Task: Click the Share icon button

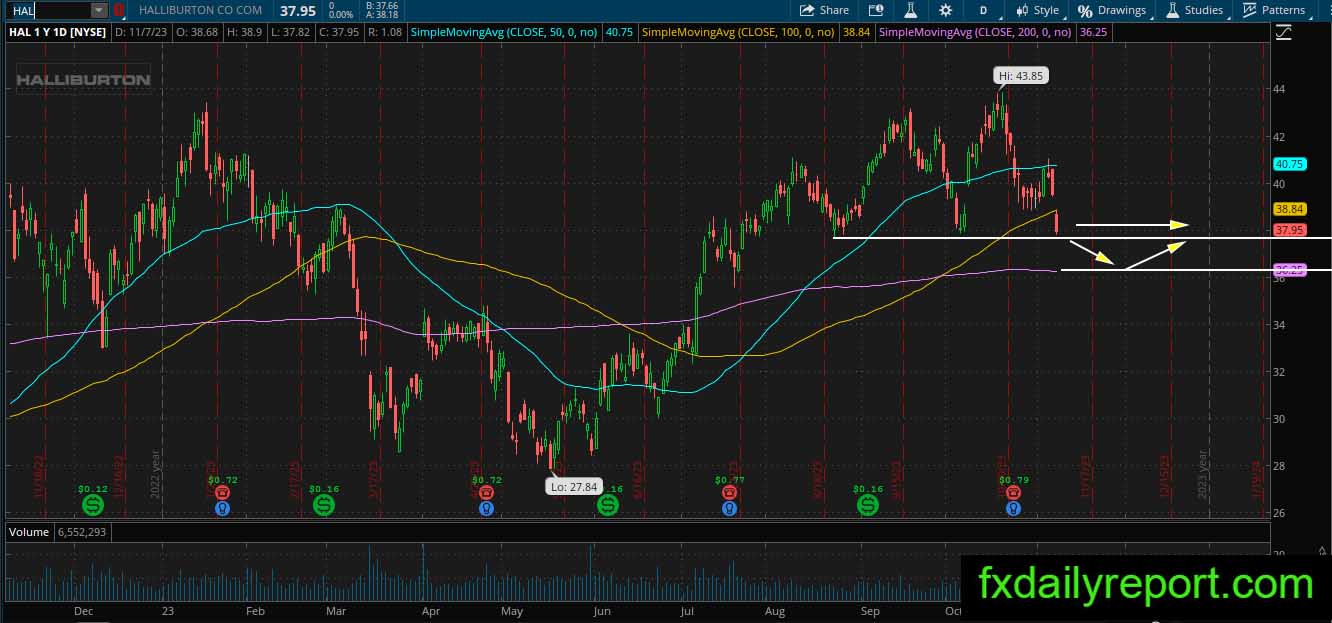Action: coord(825,10)
